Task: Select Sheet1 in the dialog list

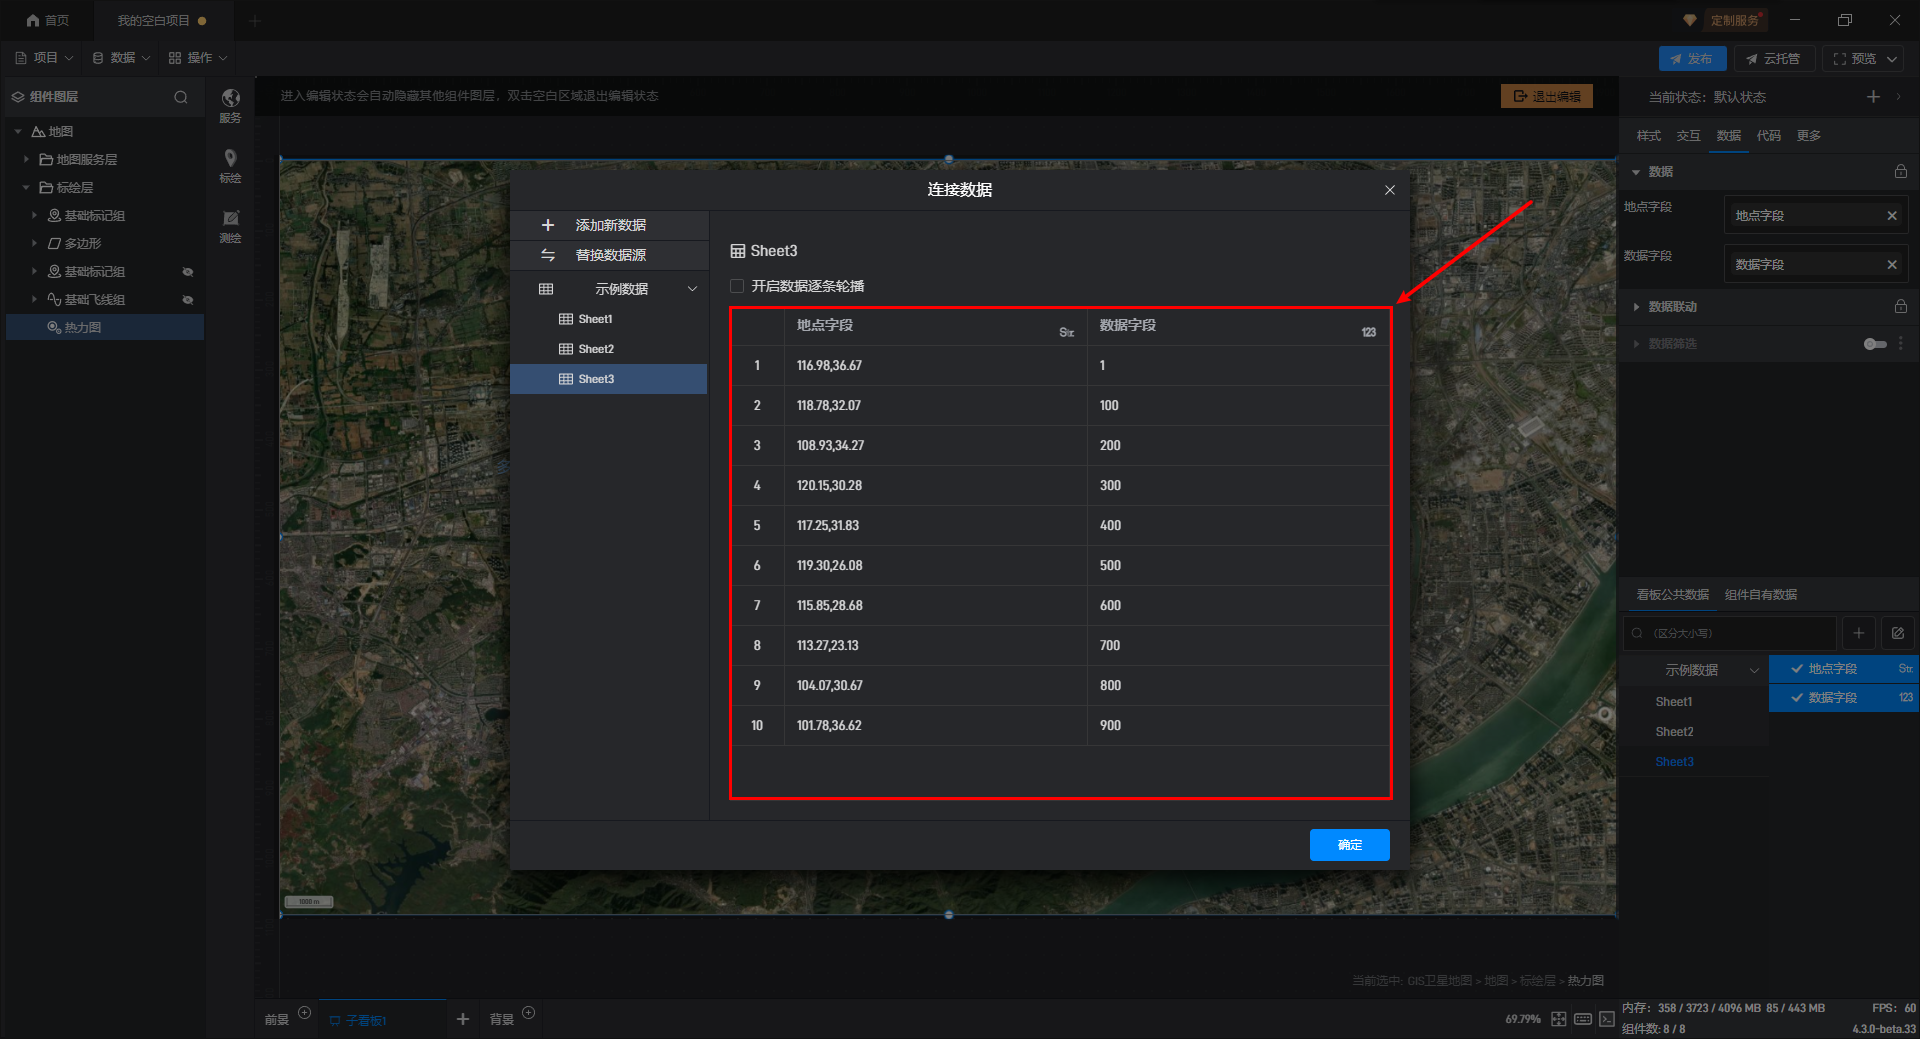Action: coord(609,319)
